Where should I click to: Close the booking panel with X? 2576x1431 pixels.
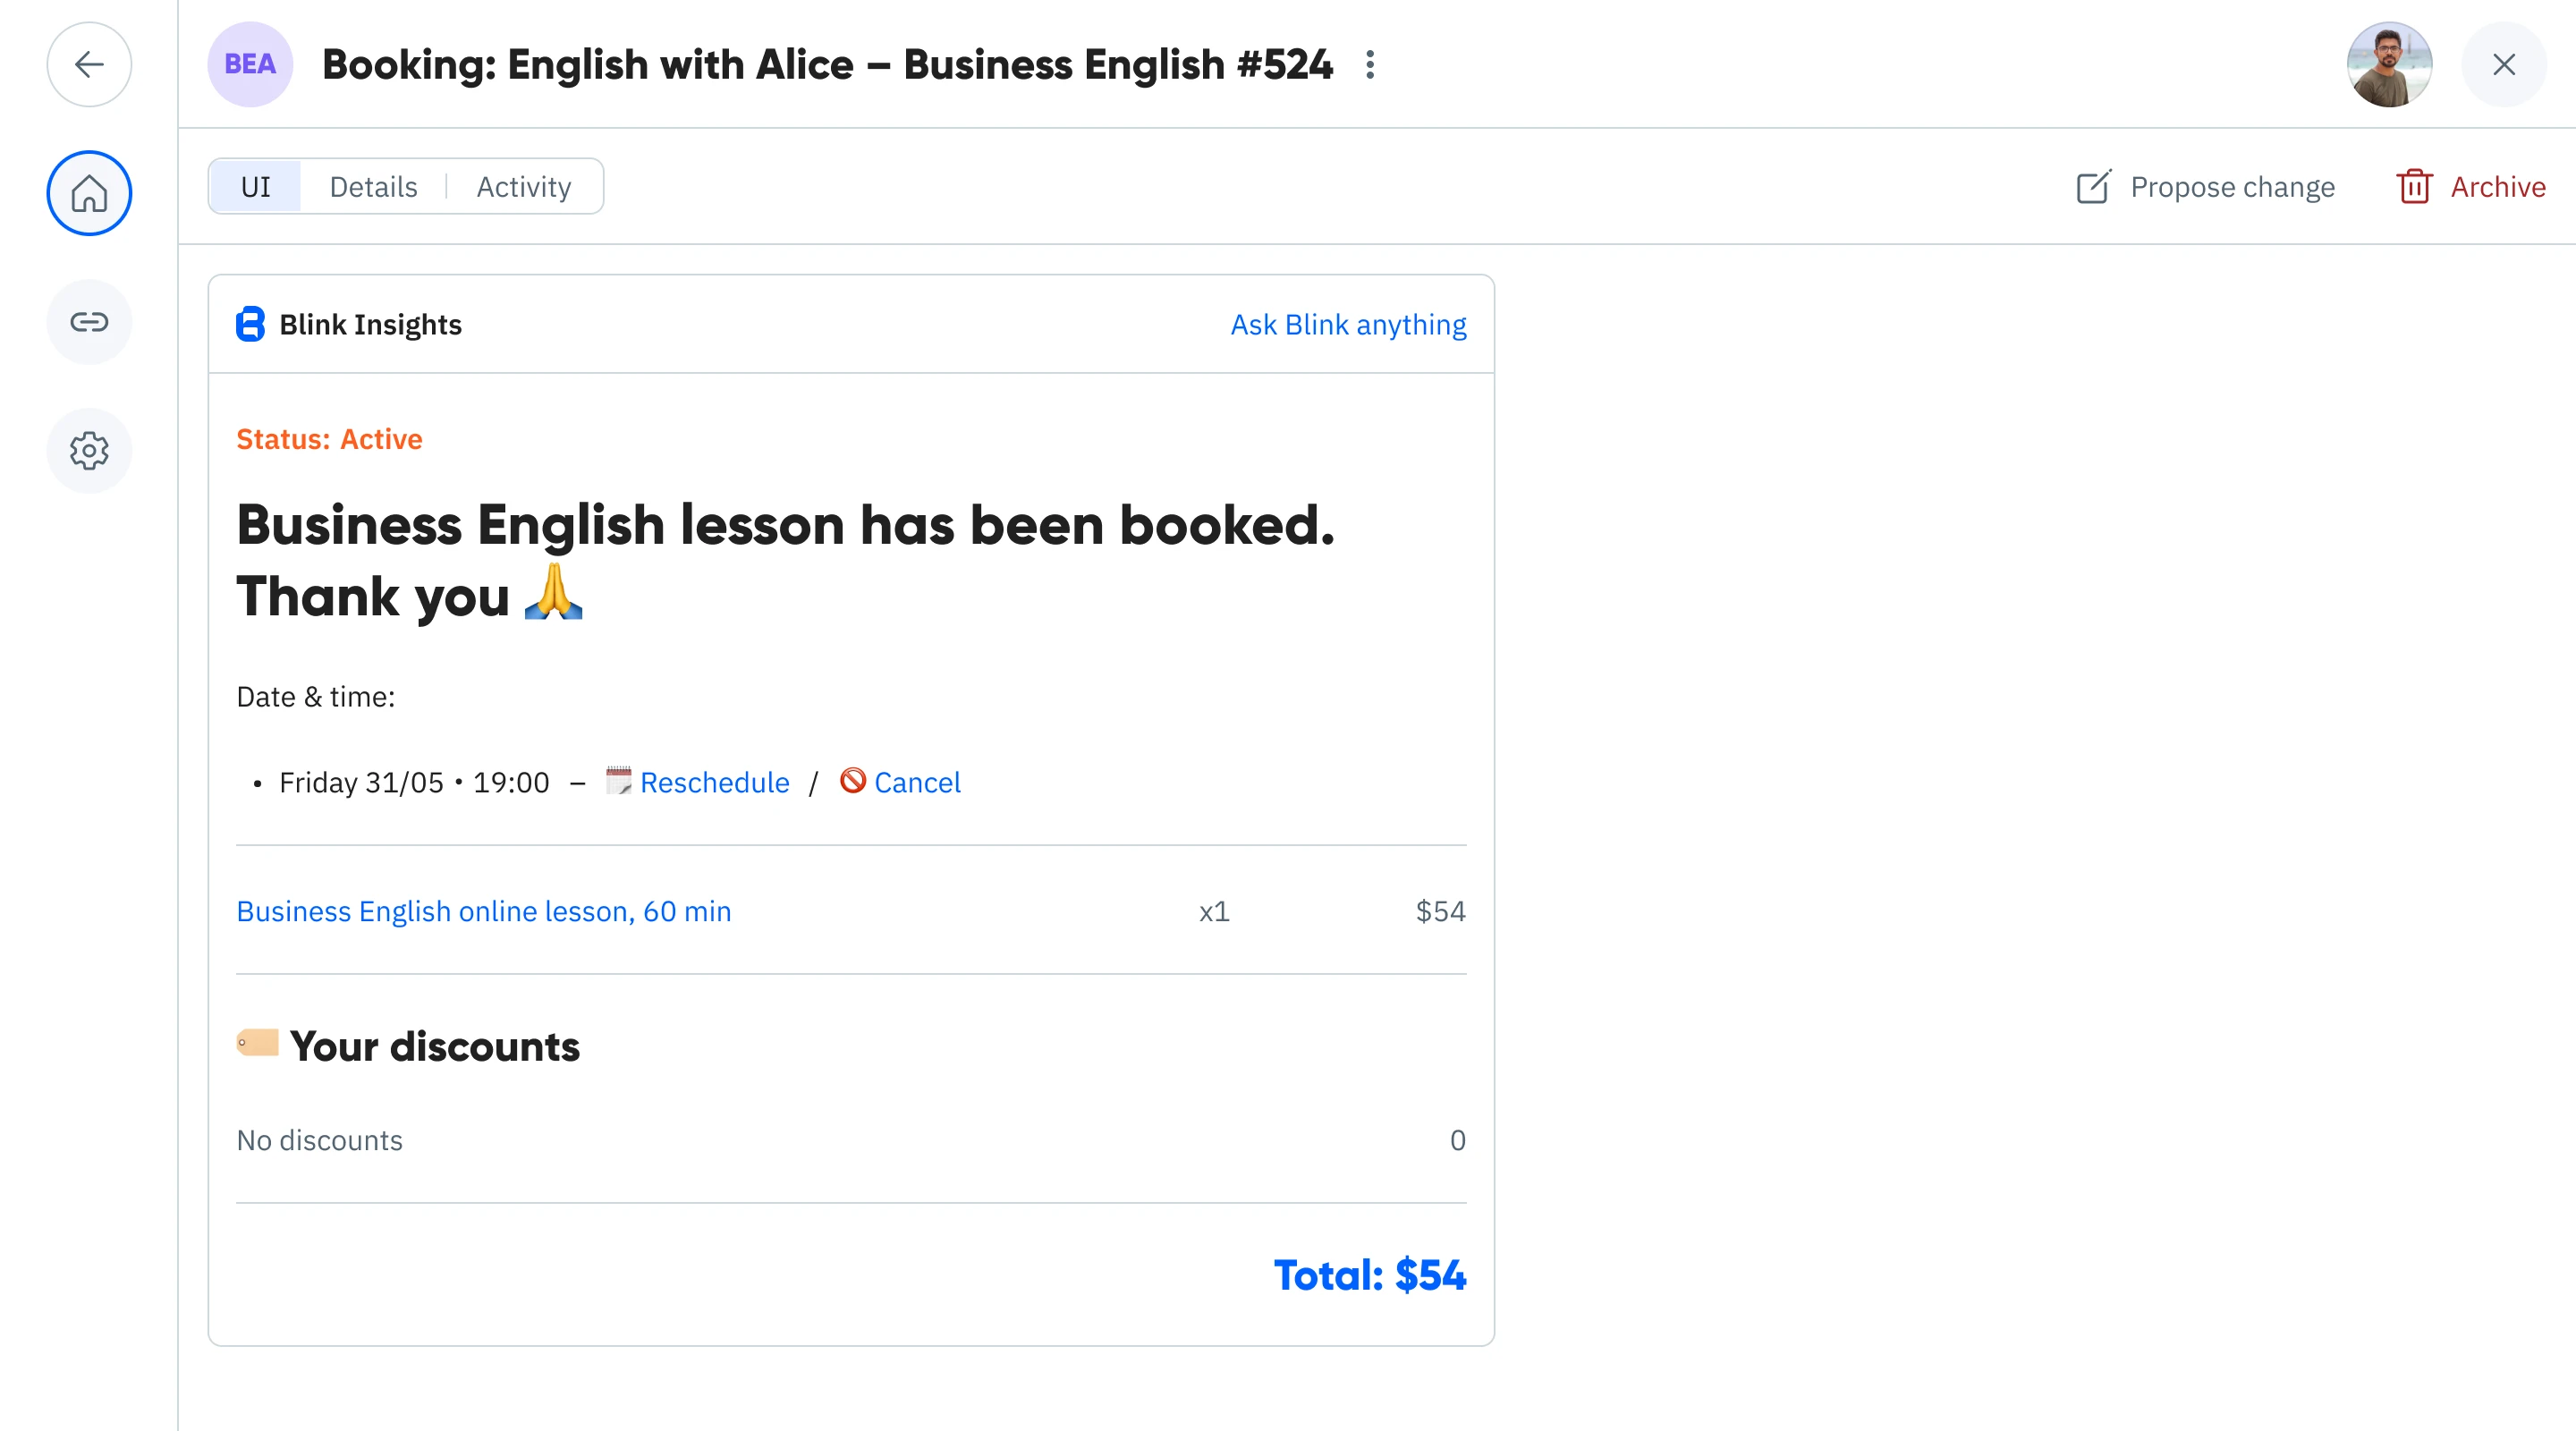(x=2503, y=65)
